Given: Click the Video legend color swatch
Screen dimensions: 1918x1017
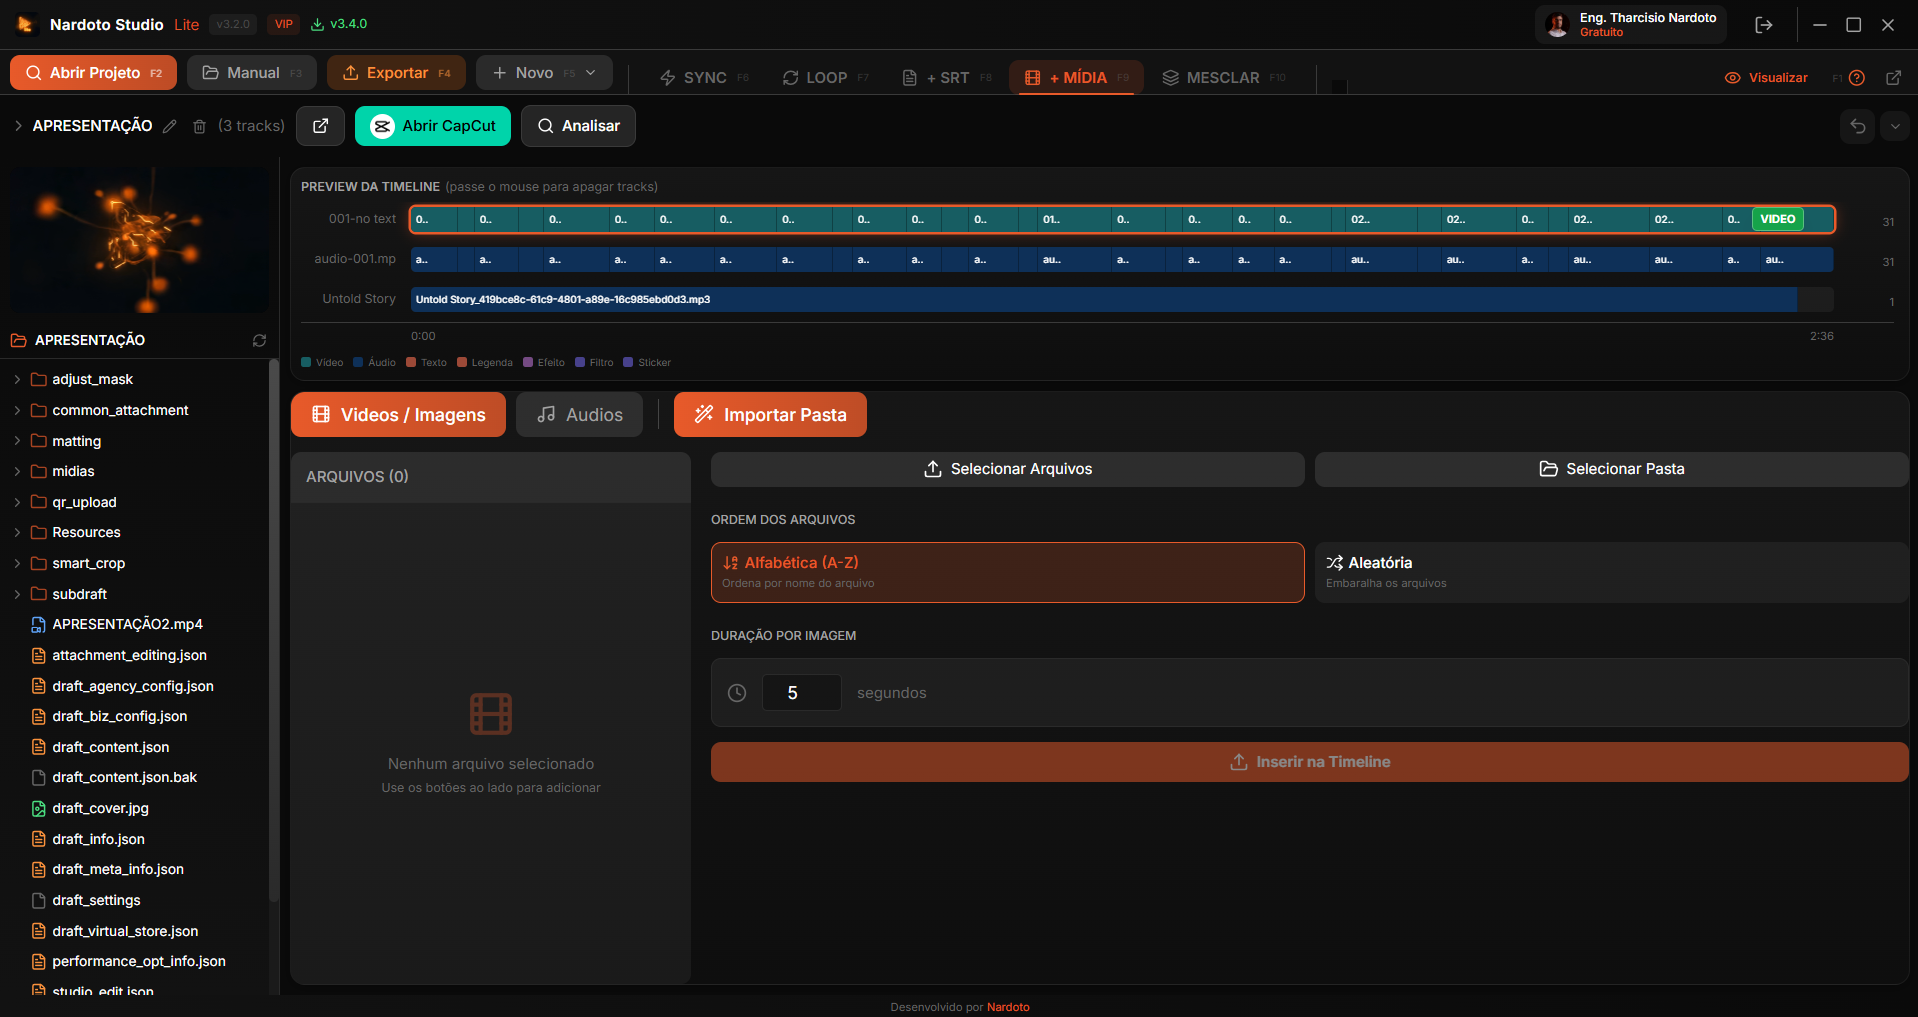Looking at the screenshot, I should [307, 363].
